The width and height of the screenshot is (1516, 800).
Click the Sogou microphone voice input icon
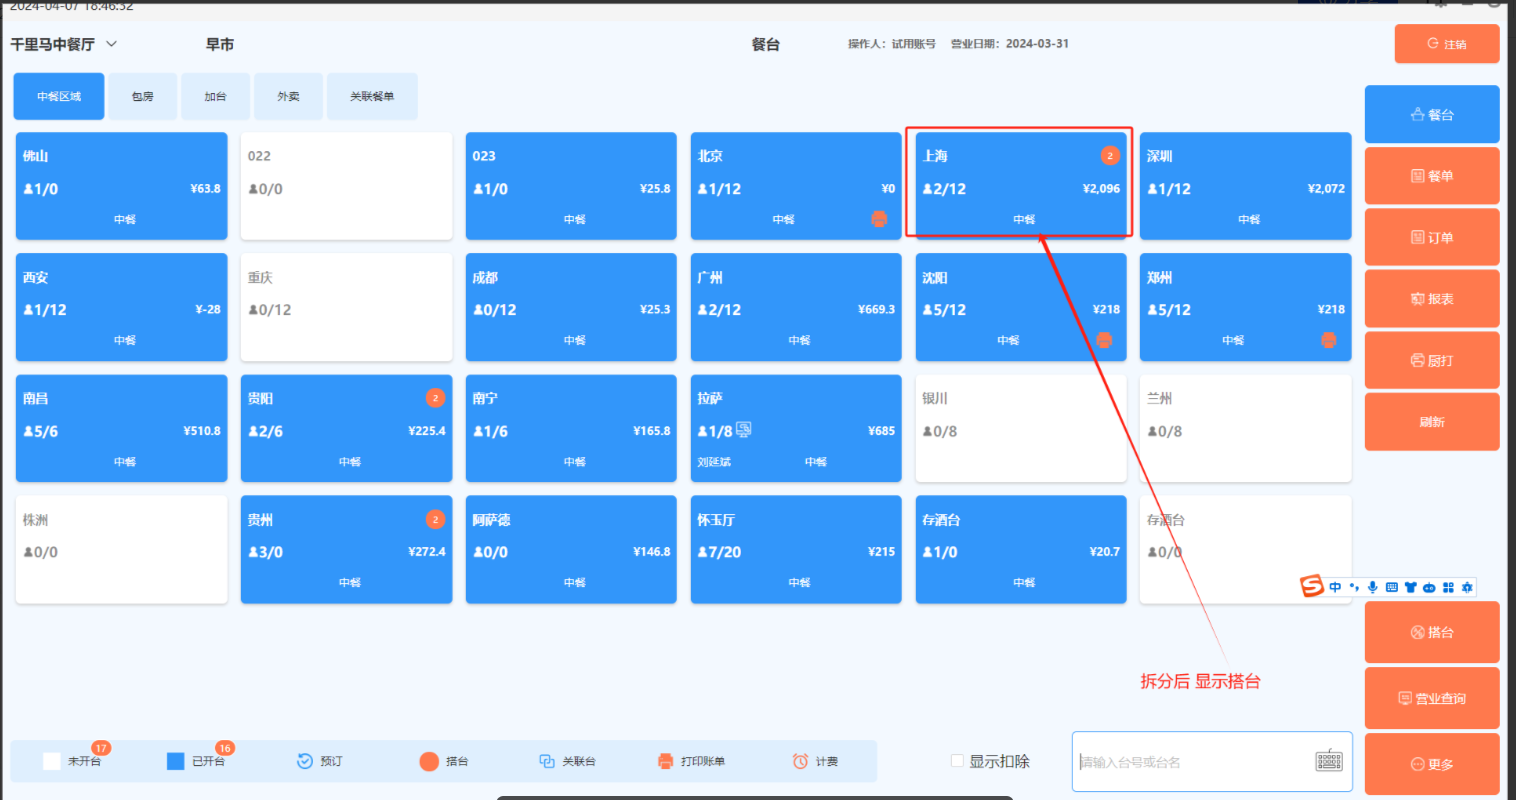(x=1372, y=587)
